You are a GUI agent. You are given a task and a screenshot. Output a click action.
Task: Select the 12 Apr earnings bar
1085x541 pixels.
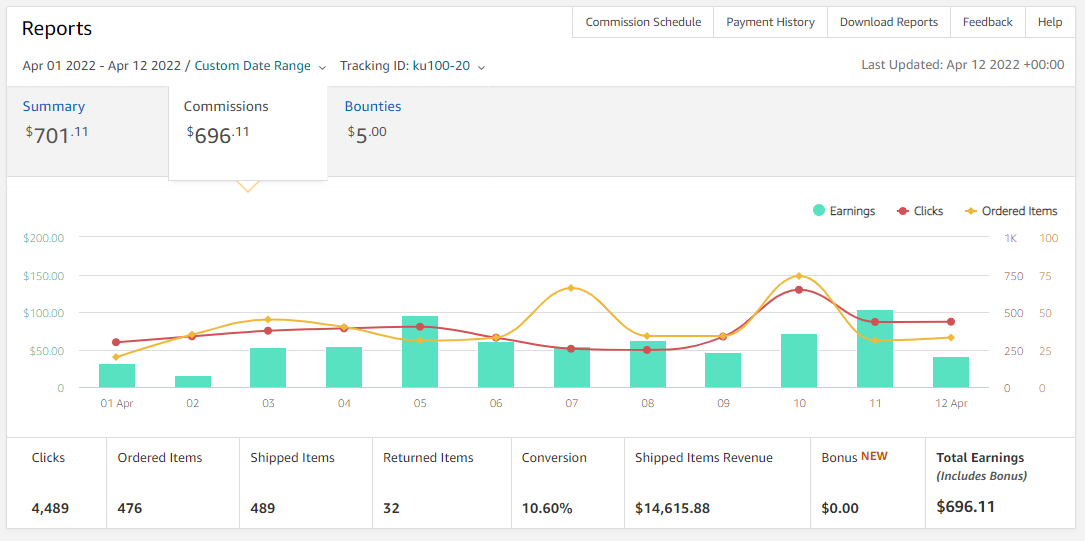tap(951, 372)
